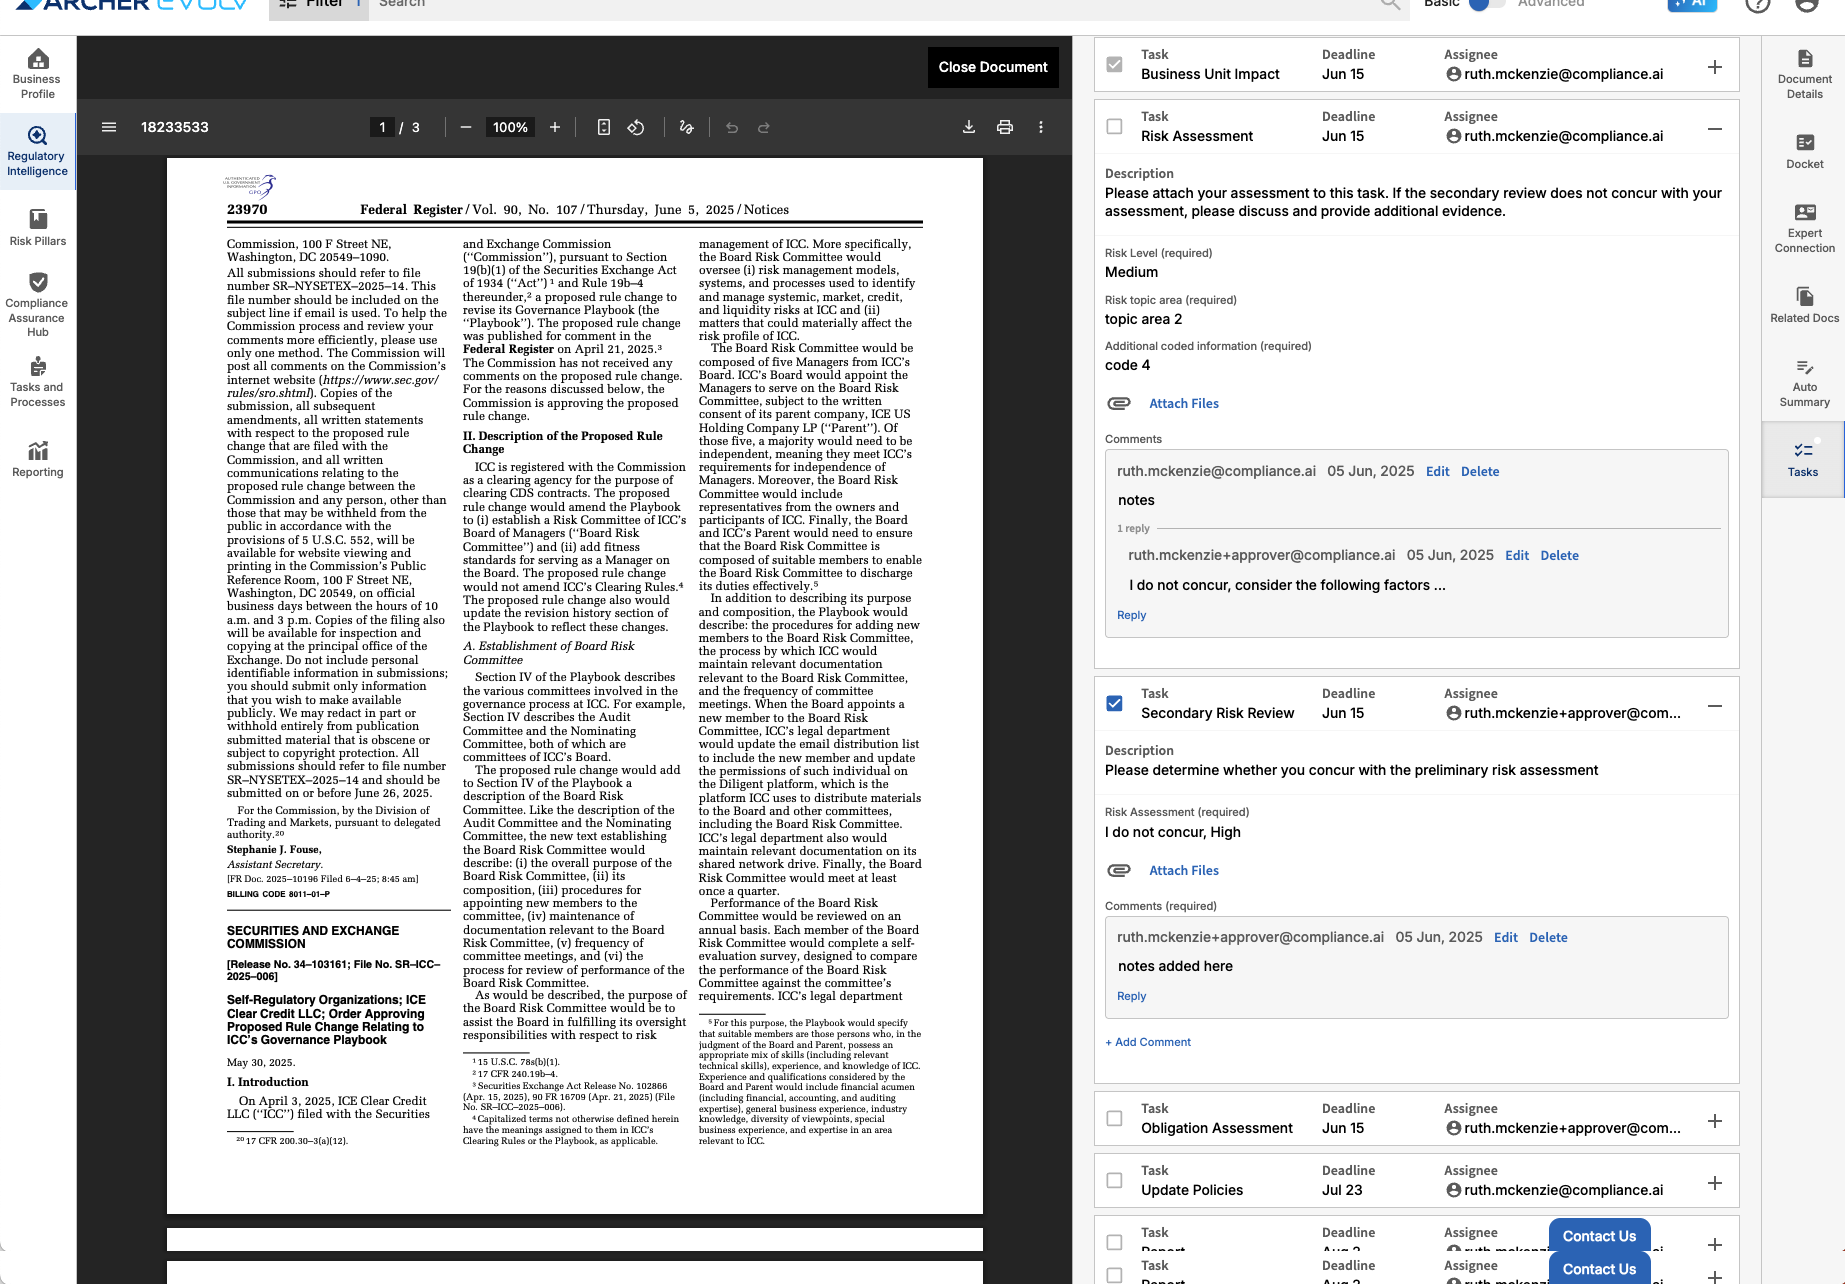Open the user account icon
The width and height of the screenshot is (1845, 1284).
[x=1806, y=4]
